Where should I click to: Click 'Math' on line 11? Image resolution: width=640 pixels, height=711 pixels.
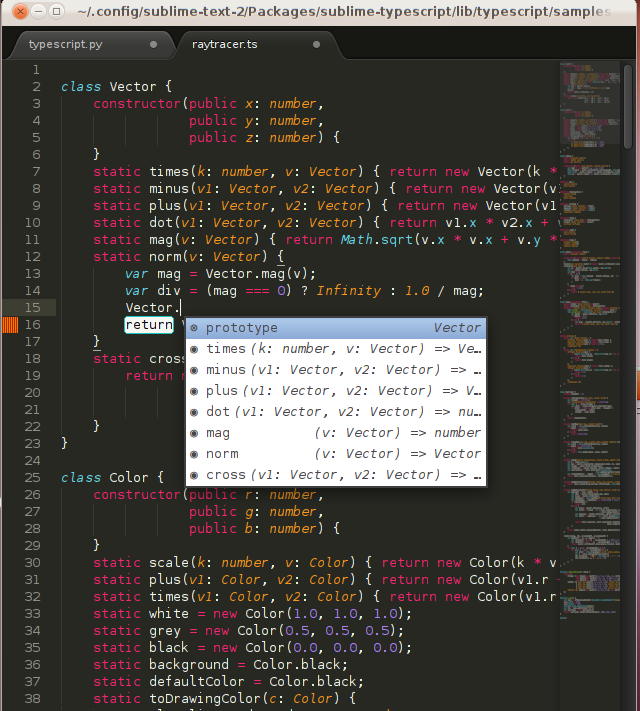coord(357,239)
